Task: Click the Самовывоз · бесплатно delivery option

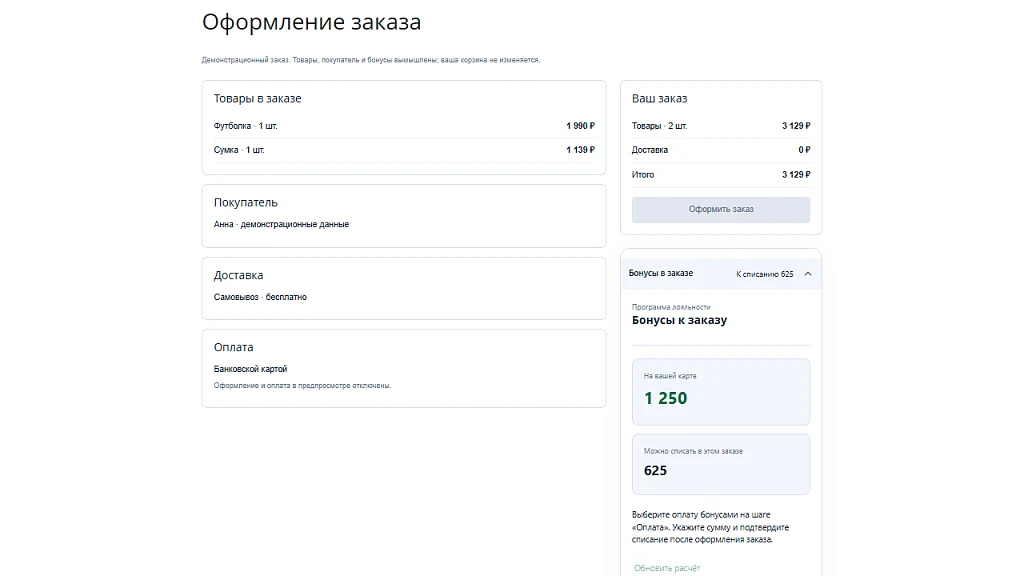Action: coord(260,297)
